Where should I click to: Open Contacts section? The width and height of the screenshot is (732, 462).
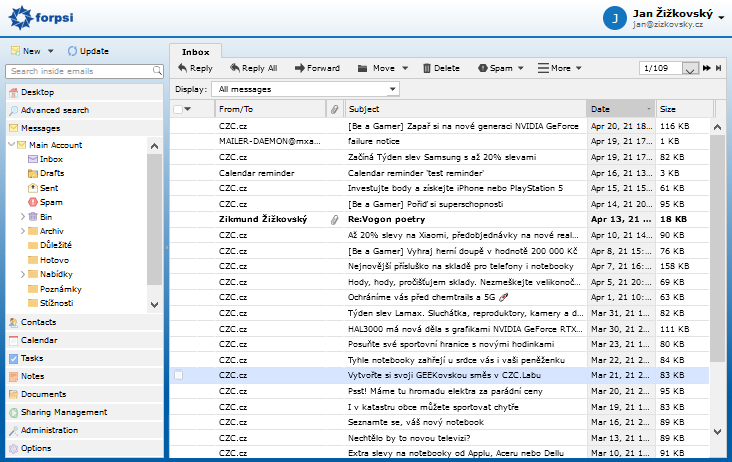84,322
